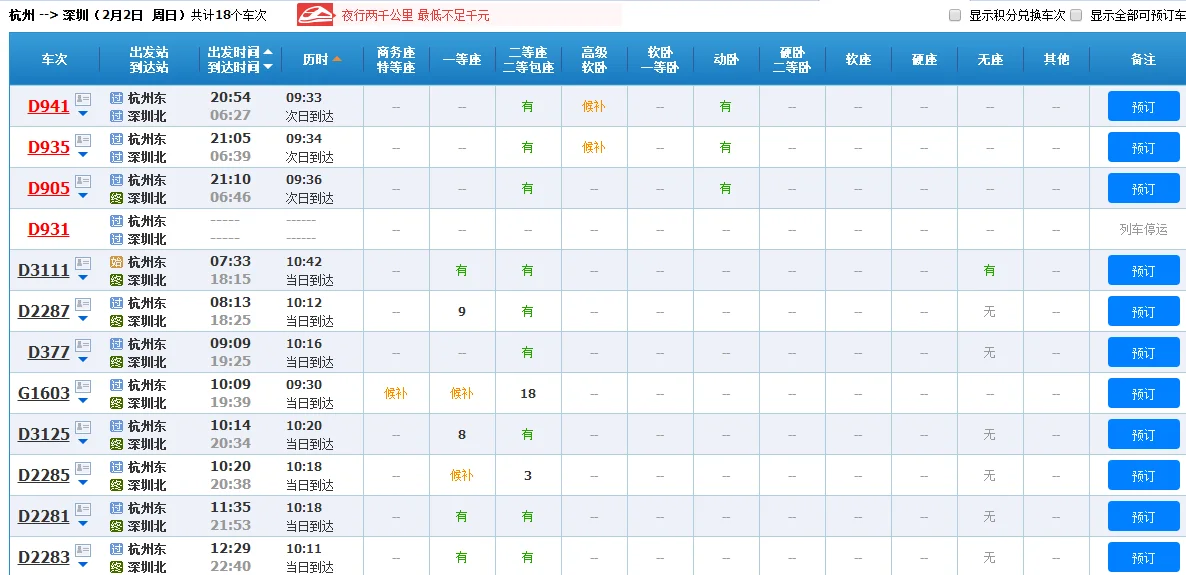Open train number link D3125
Screen dimensions: 1186x575
click(x=44, y=435)
